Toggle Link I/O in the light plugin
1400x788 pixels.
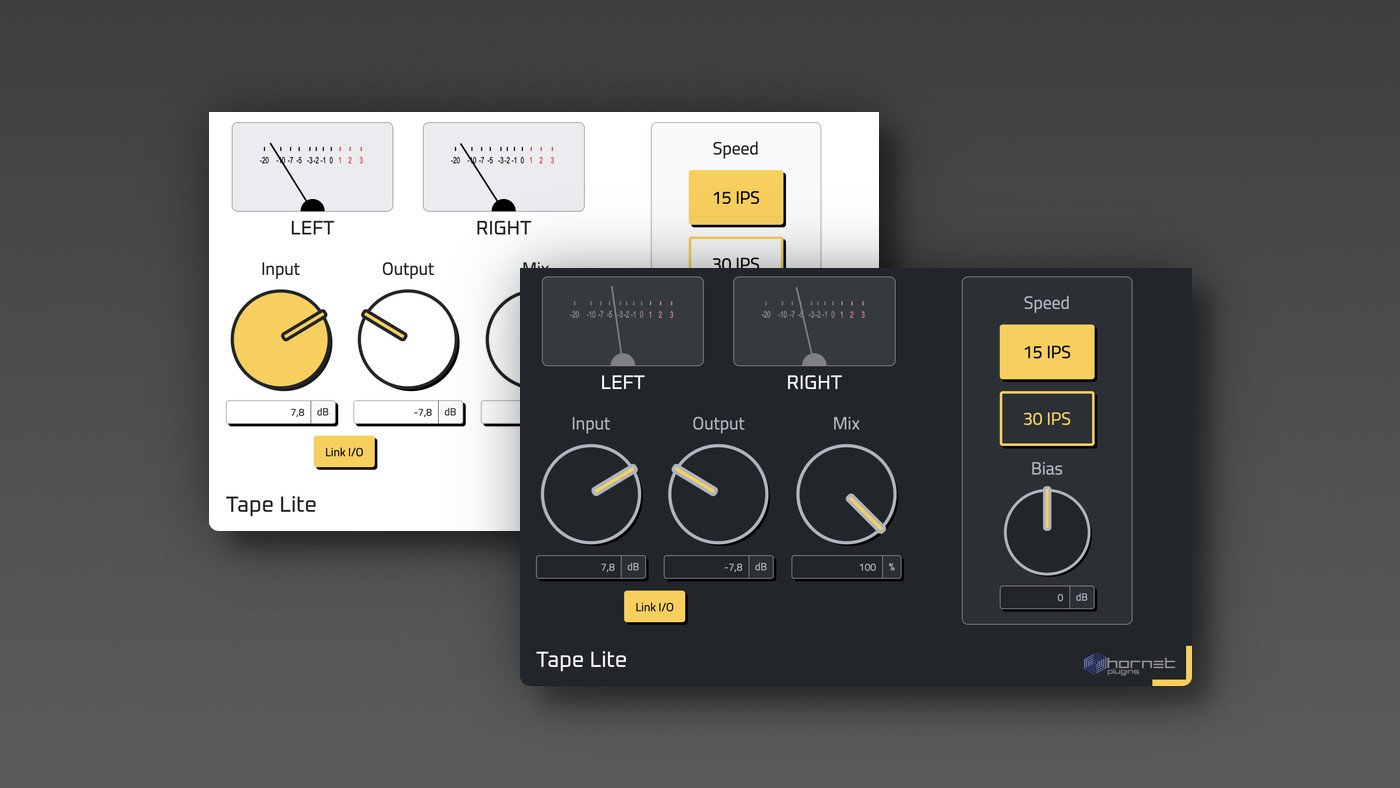click(345, 452)
